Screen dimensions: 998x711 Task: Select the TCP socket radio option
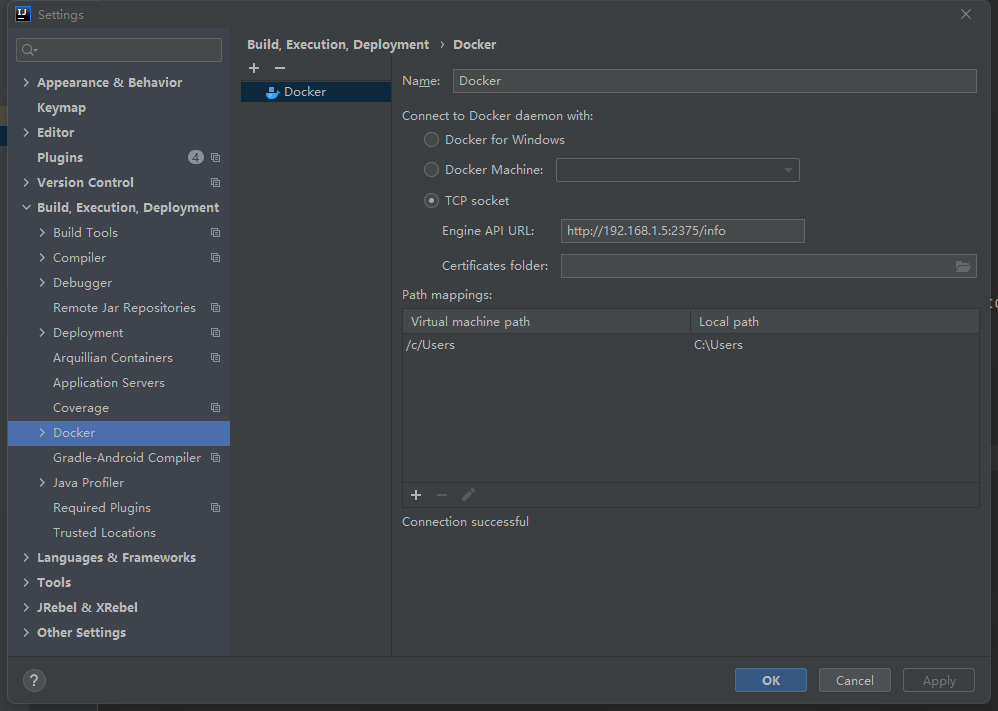(432, 201)
